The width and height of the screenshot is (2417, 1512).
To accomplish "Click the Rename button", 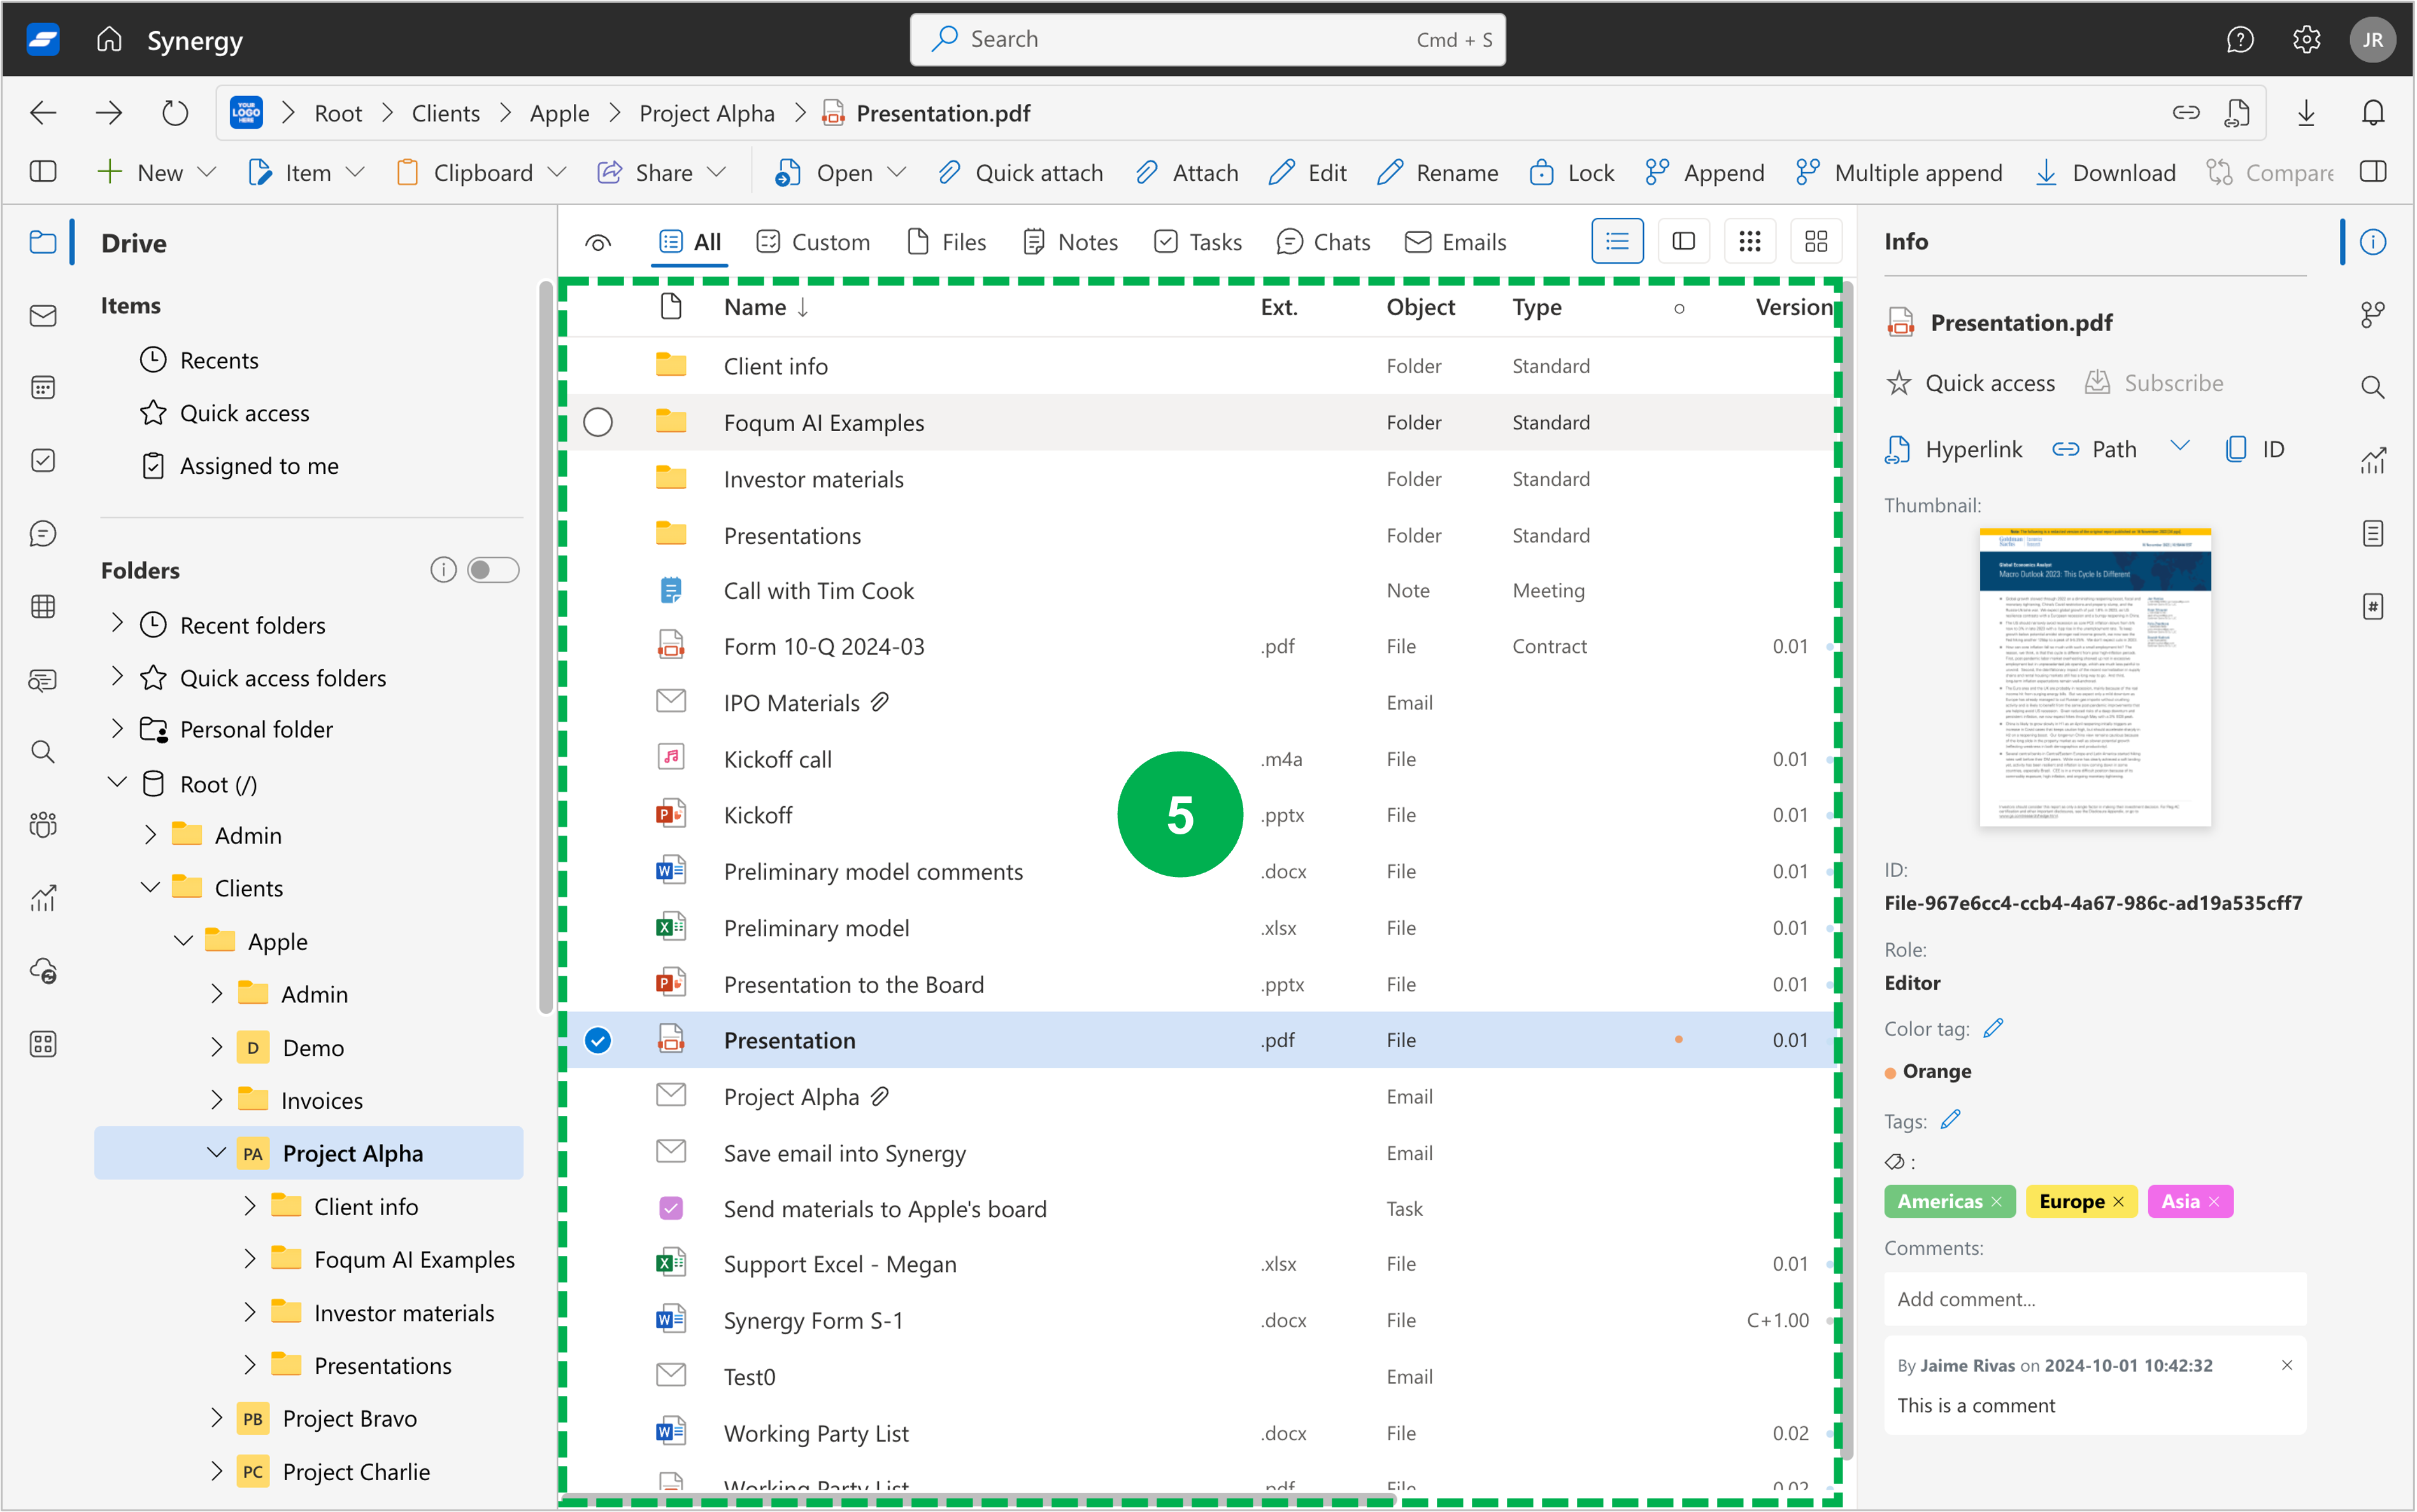I will click(x=1437, y=172).
